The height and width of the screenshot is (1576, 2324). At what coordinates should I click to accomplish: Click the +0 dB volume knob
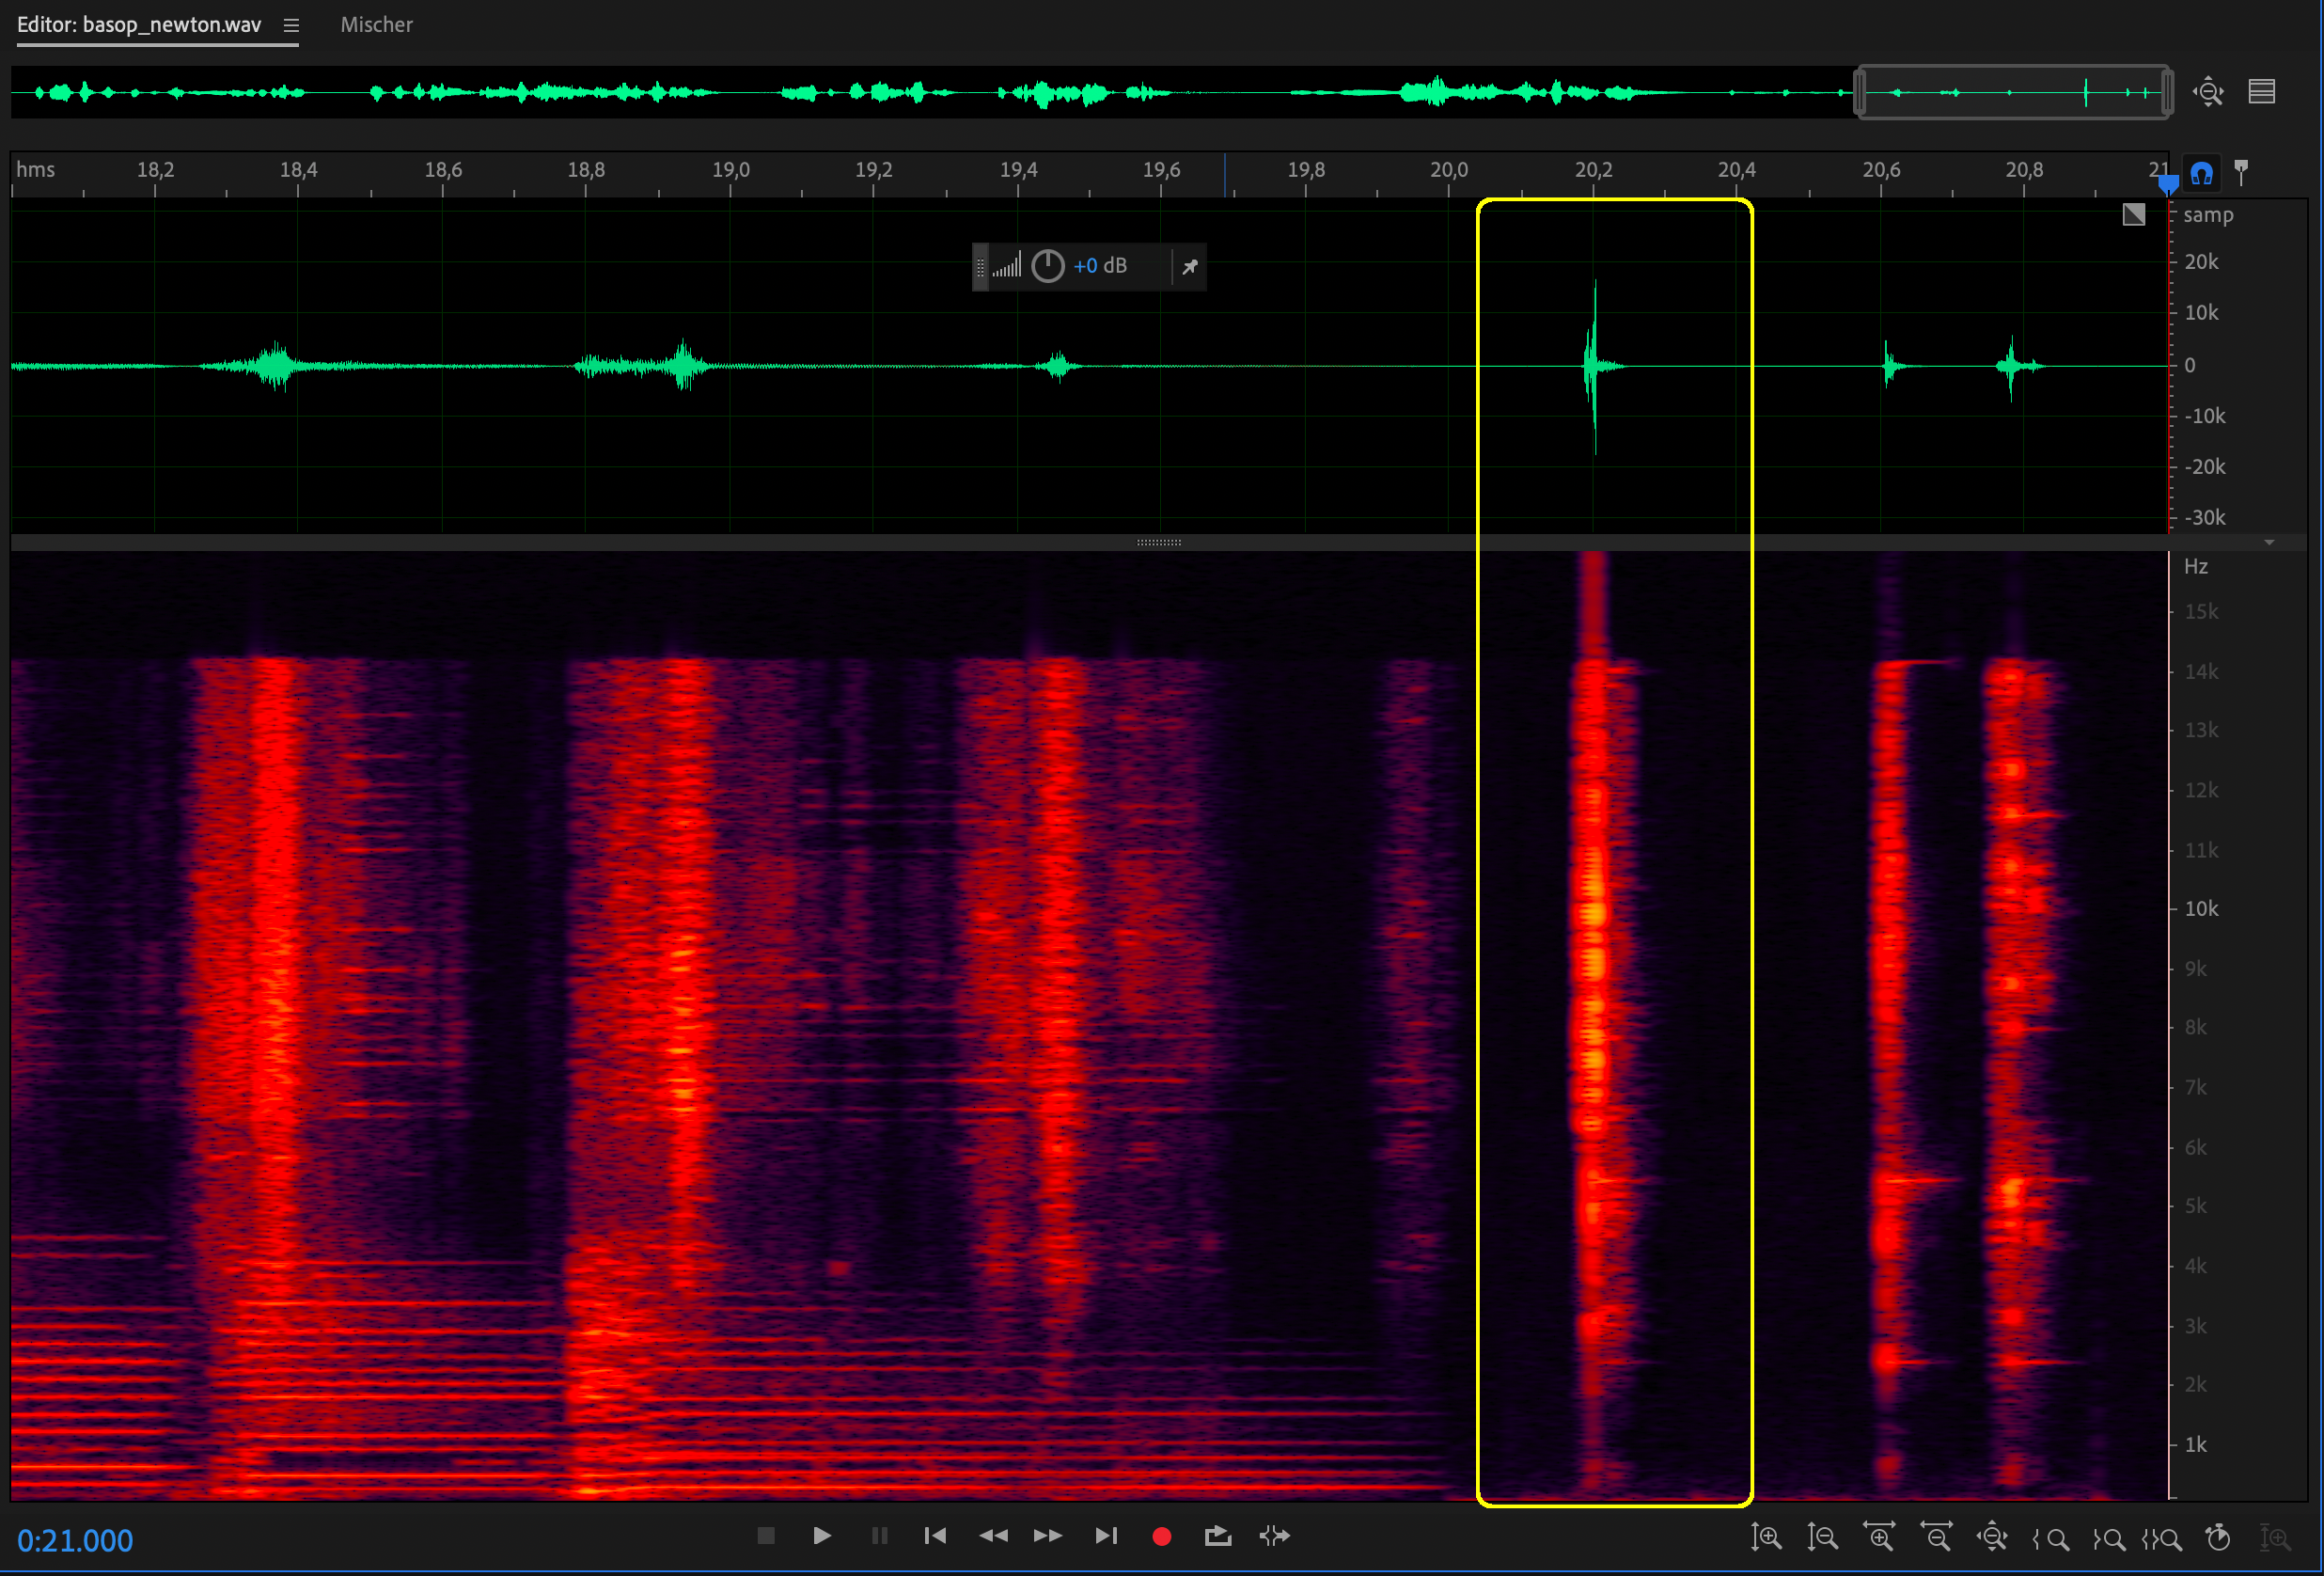pyautogui.click(x=1047, y=266)
